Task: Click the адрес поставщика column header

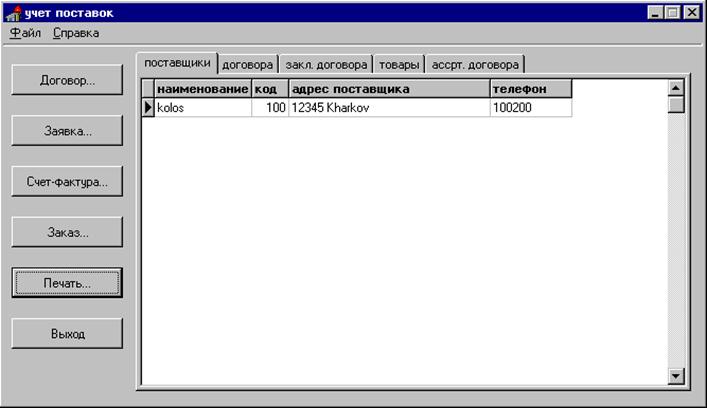Action: 388,89
